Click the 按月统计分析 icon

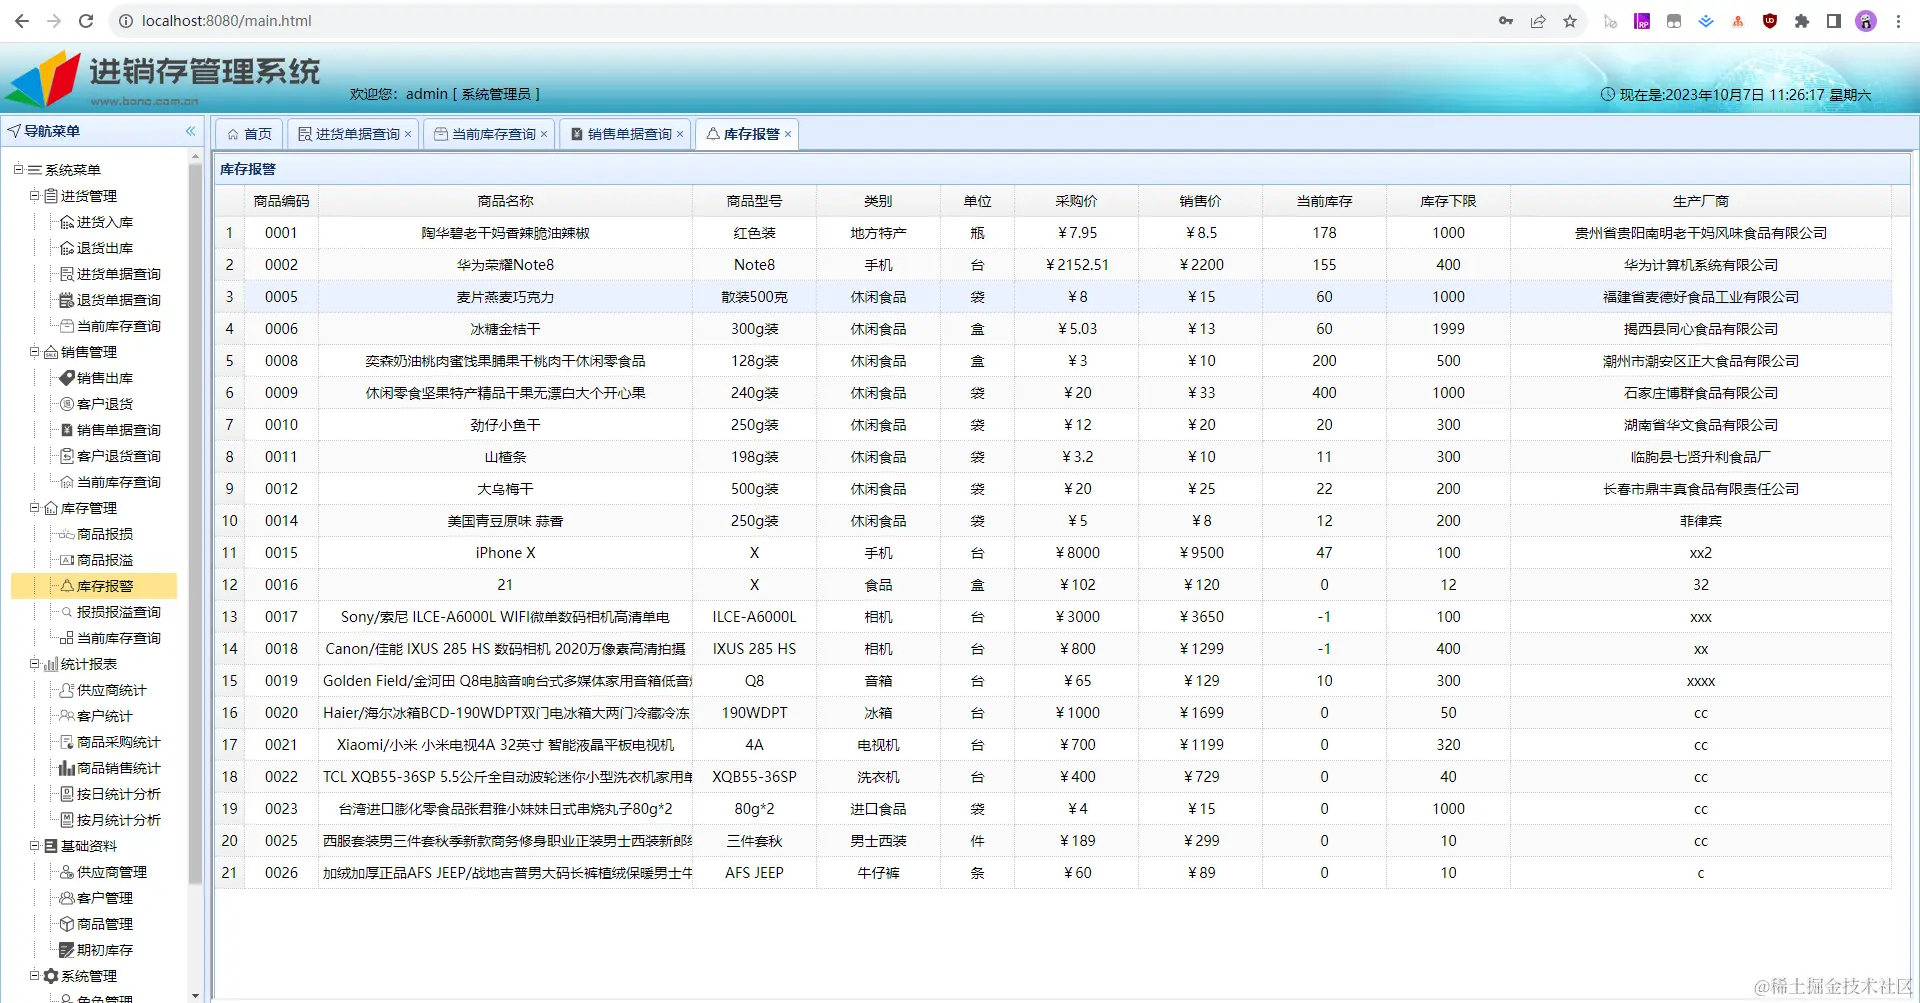pos(67,820)
